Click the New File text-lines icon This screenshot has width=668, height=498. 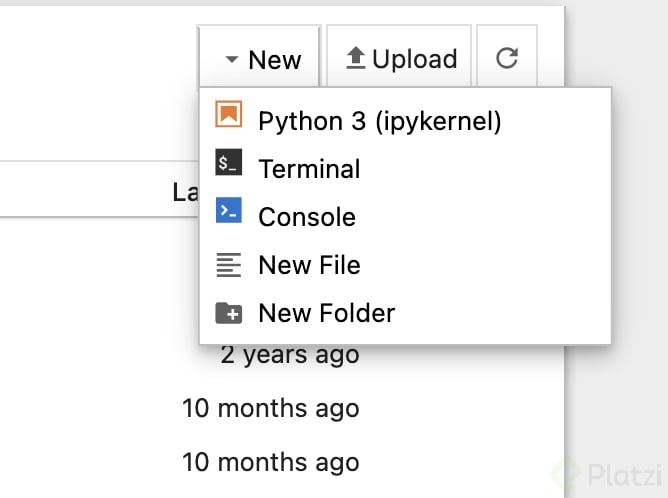[229, 265]
